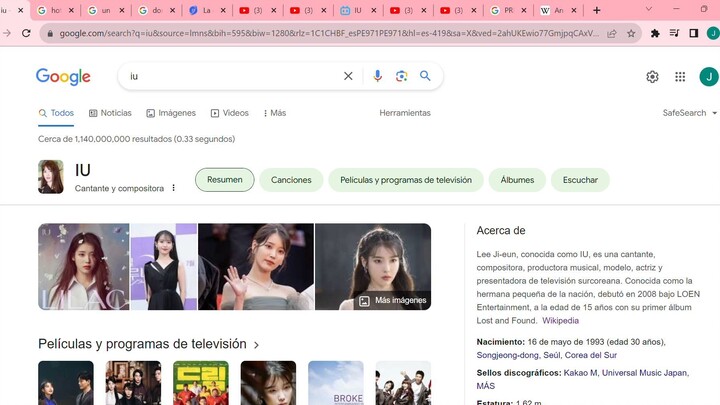Select the Álbumes chip
The image size is (720, 405).
click(x=517, y=180)
